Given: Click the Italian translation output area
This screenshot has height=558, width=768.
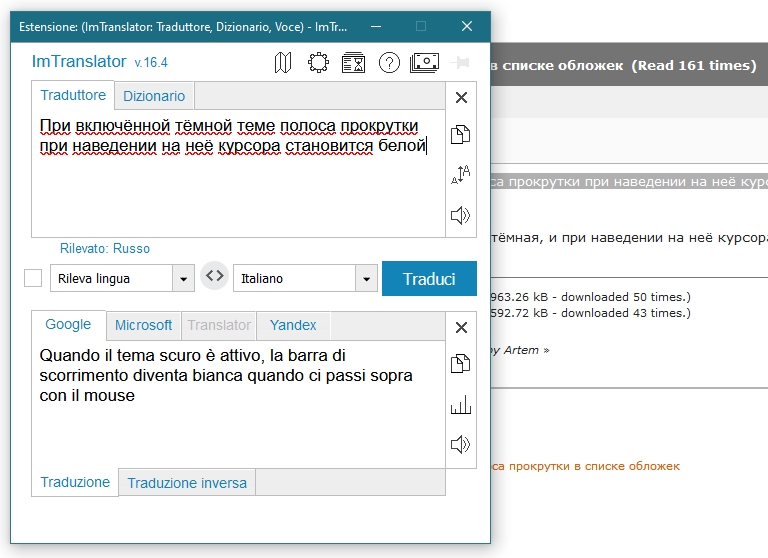Looking at the screenshot, I should click(239, 404).
